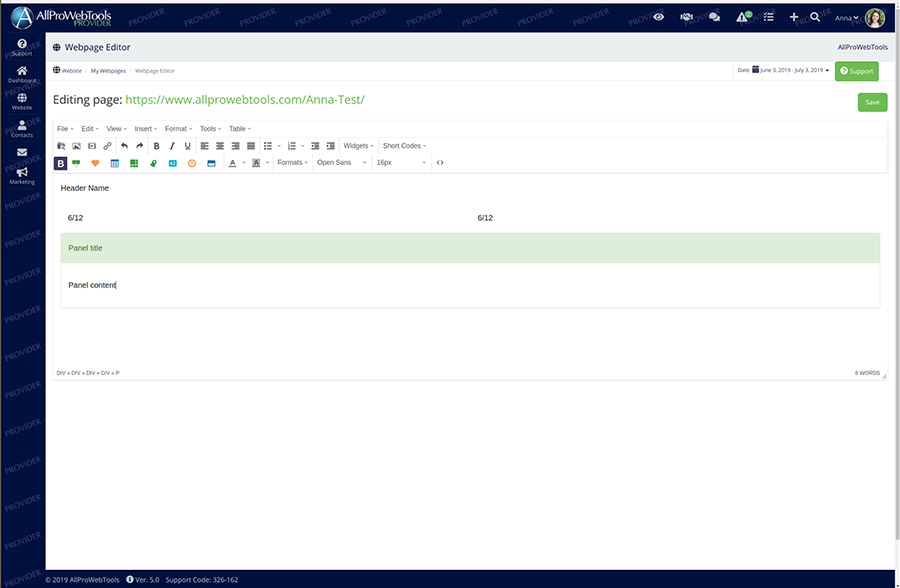Screen dimensions: 900x588
Task: Open the View menu
Action: pyautogui.click(x=117, y=129)
